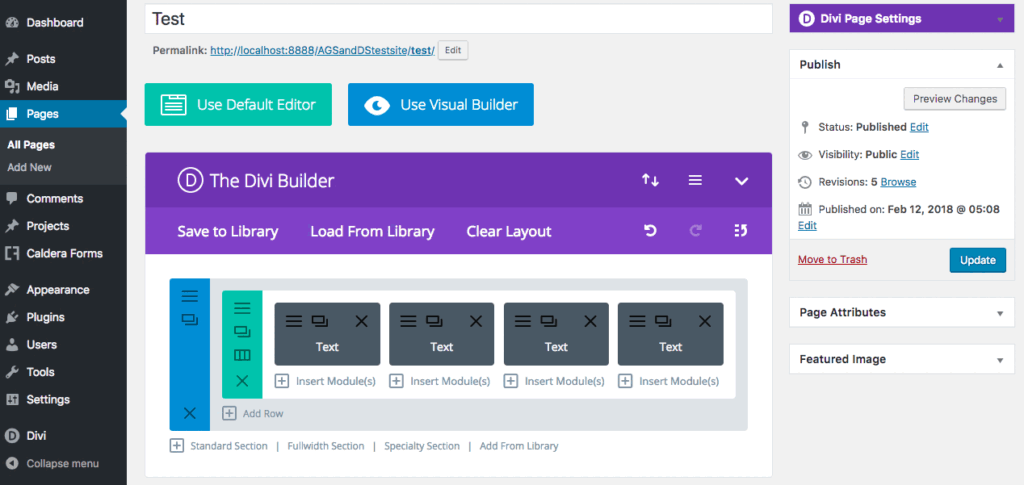Collapse the Publish box arrow

(x=1000, y=65)
